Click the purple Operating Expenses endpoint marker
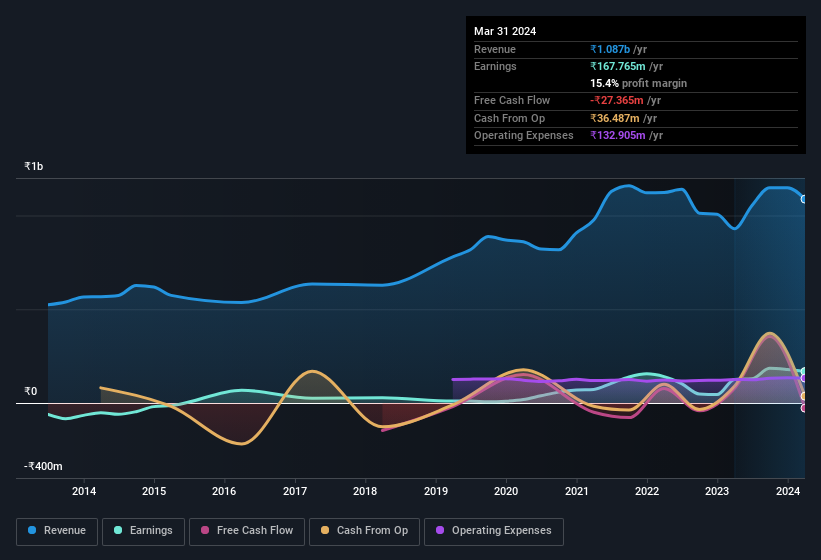Viewport: 821px width, 560px height. [x=804, y=378]
